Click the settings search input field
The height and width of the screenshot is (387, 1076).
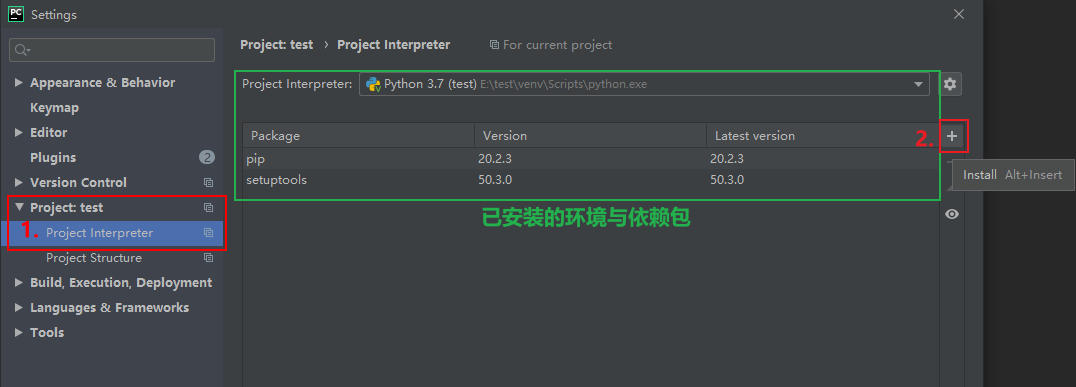point(112,50)
